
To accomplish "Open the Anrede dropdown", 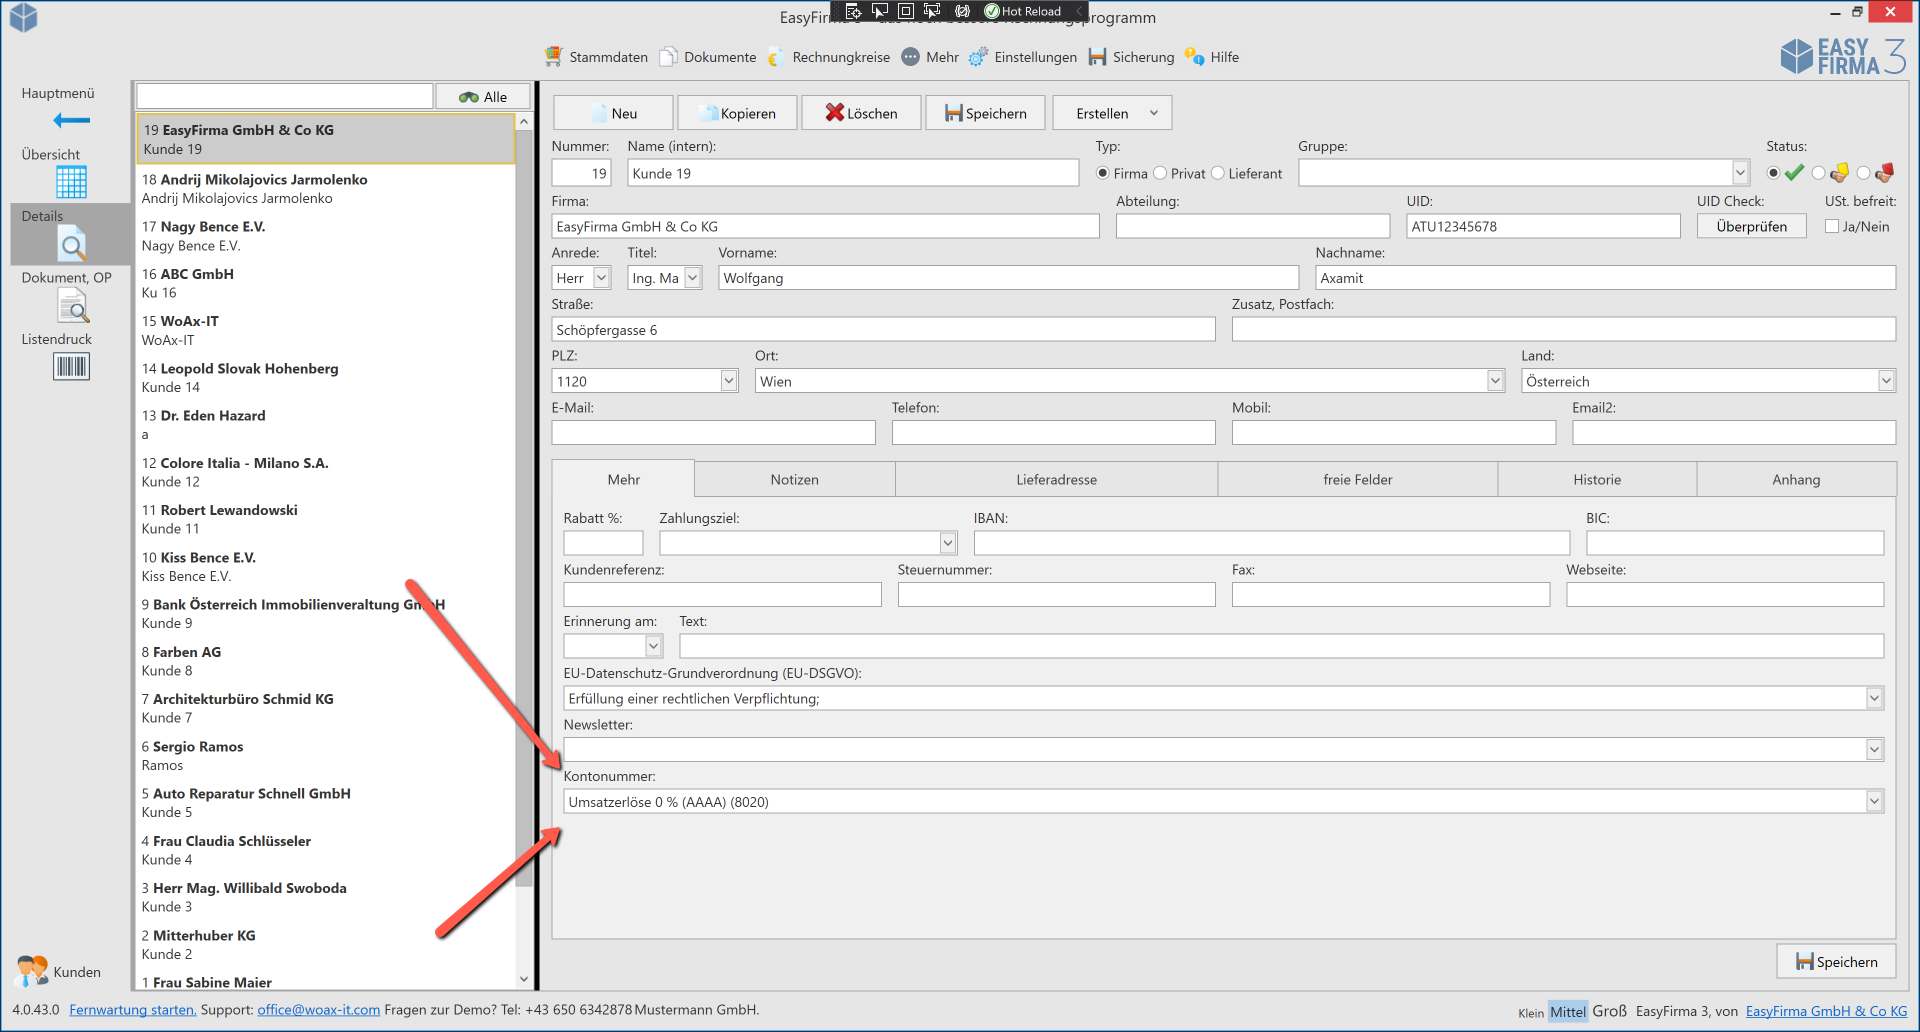I will 601,278.
